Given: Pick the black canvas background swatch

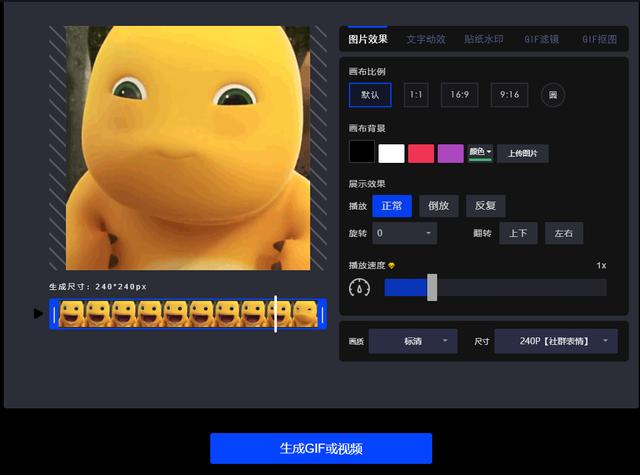Looking at the screenshot, I should pos(362,152).
